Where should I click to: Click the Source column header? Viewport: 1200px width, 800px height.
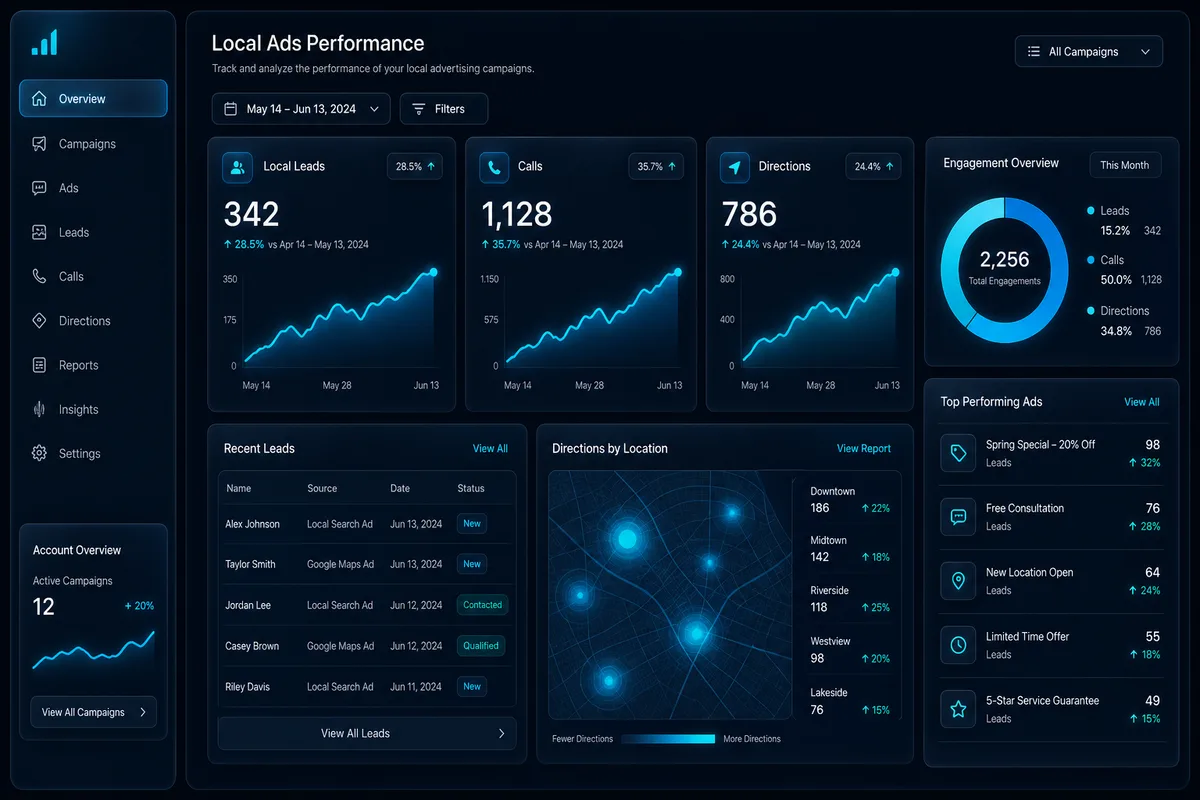click(322, 489)
